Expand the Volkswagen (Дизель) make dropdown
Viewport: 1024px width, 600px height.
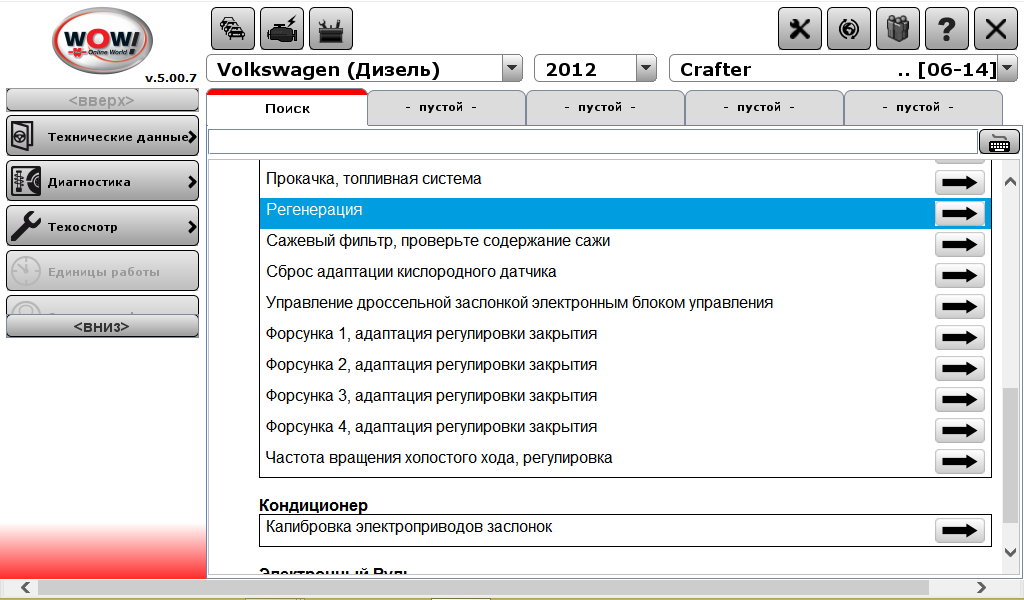(x=512, y=68)
